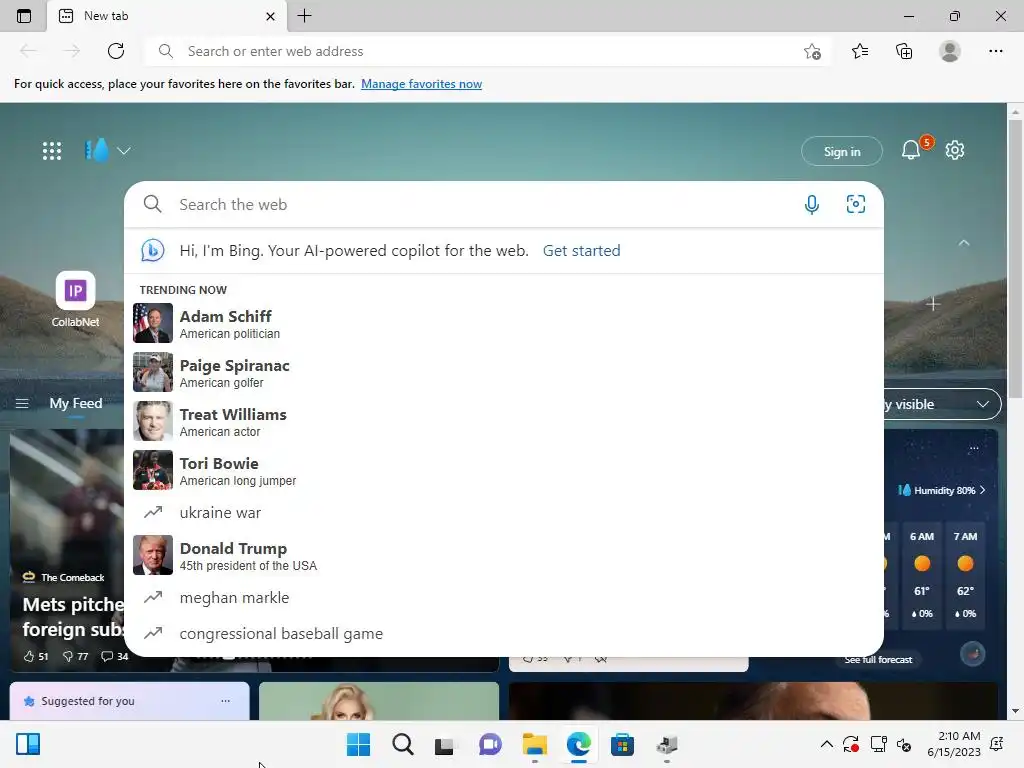Open the Mets pitcher news story
The width and height of the screenshot is (1024, 768).
(x=74, y=616)
